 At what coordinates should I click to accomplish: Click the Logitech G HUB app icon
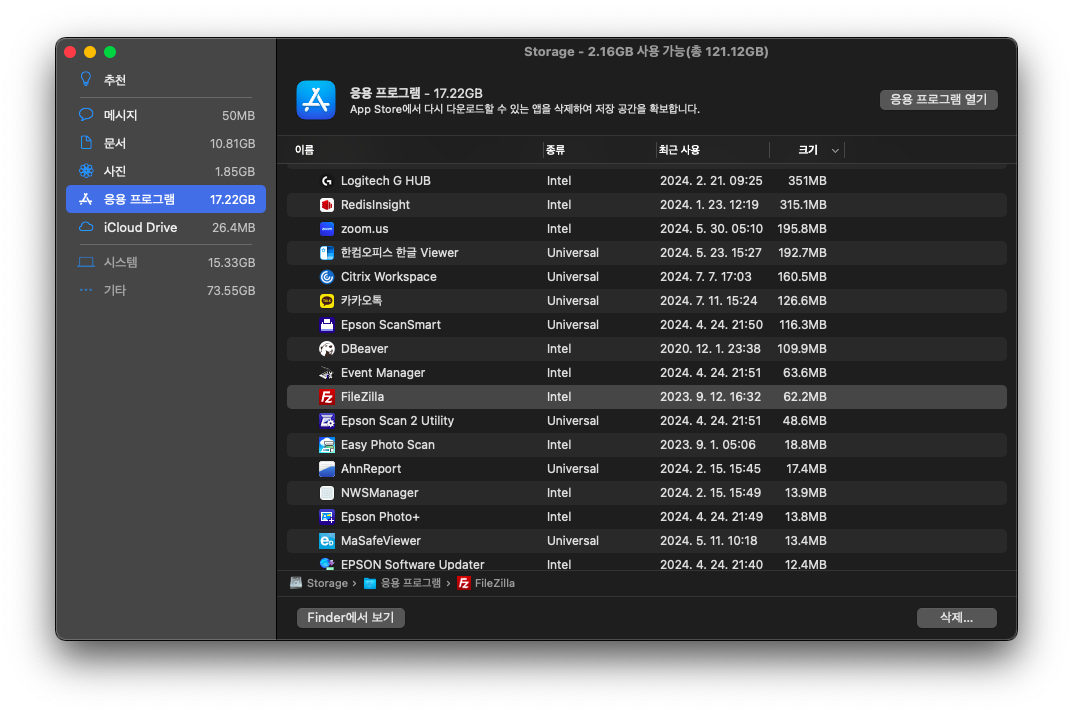(327, 181)
